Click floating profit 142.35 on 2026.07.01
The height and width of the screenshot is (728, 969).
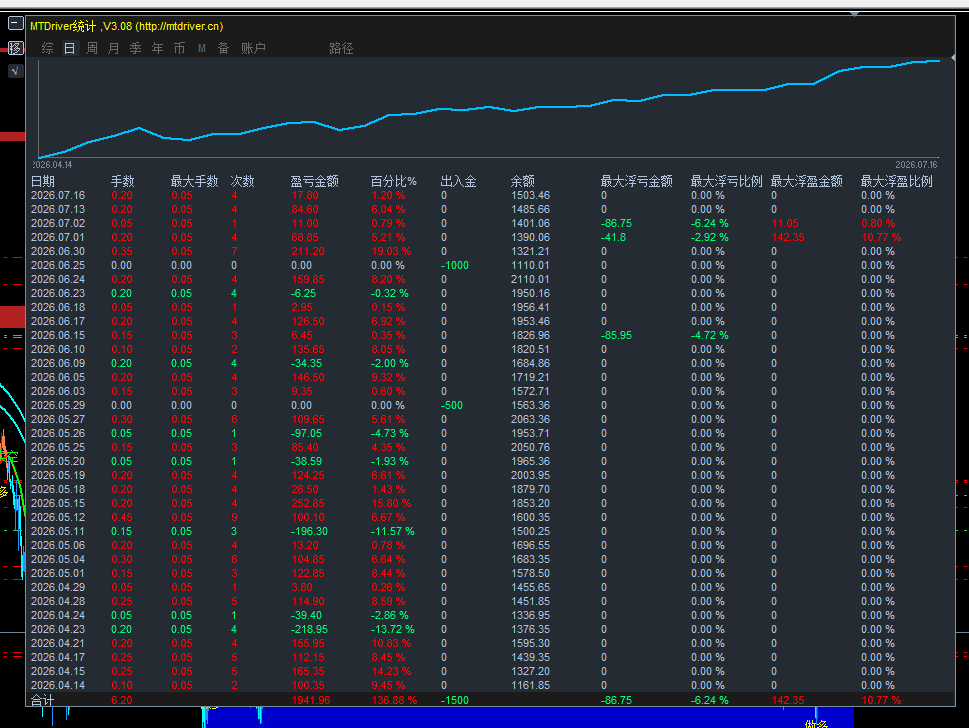pyautogui.click(x=788, y=237)
